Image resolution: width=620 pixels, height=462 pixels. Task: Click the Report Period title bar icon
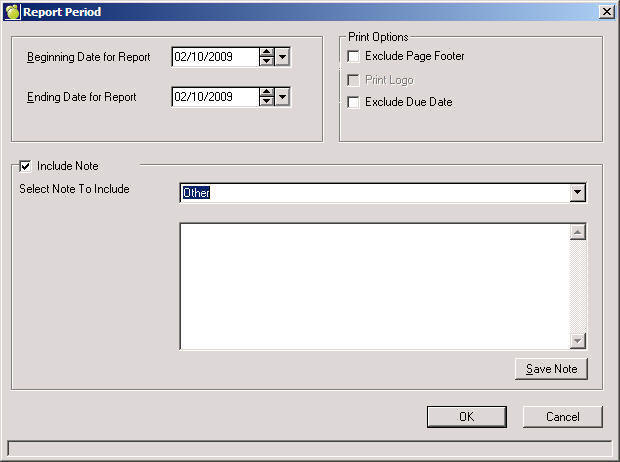point(12,11)
